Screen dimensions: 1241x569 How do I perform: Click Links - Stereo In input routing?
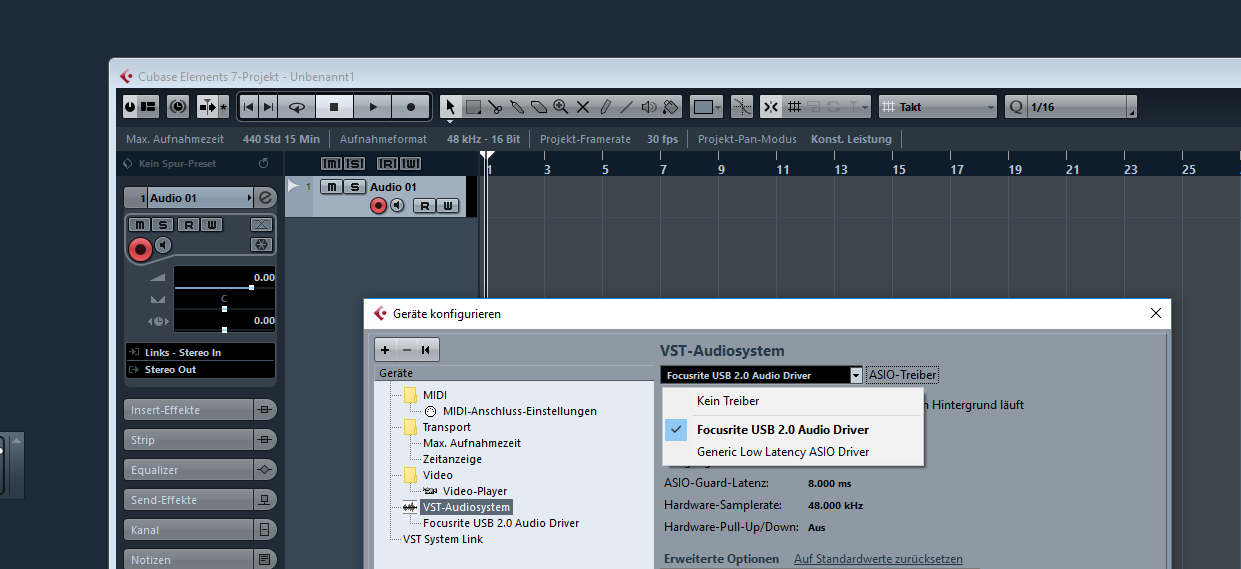tap(200, 352)
